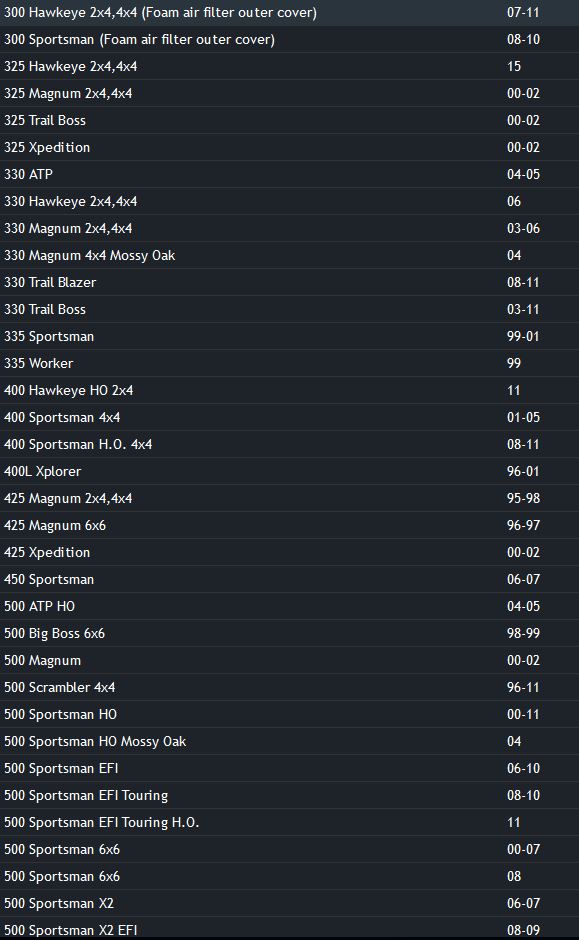Select the 400L Xplorer entry
579x940 pixels.
290,471
